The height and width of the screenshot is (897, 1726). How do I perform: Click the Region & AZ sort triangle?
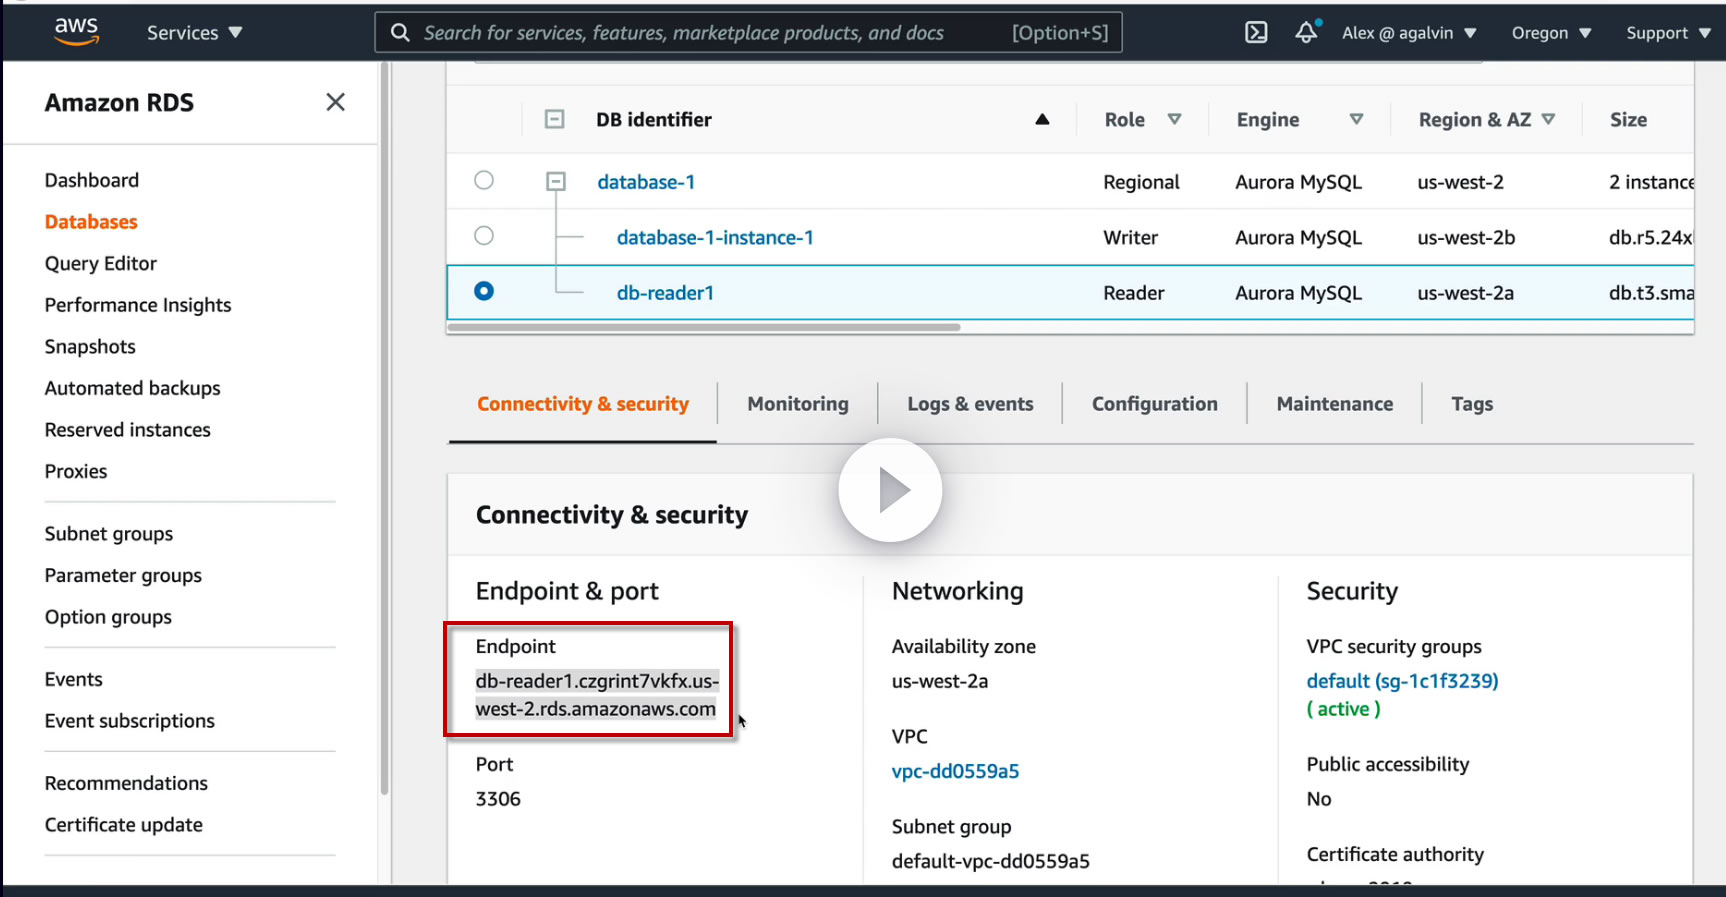1548,119
